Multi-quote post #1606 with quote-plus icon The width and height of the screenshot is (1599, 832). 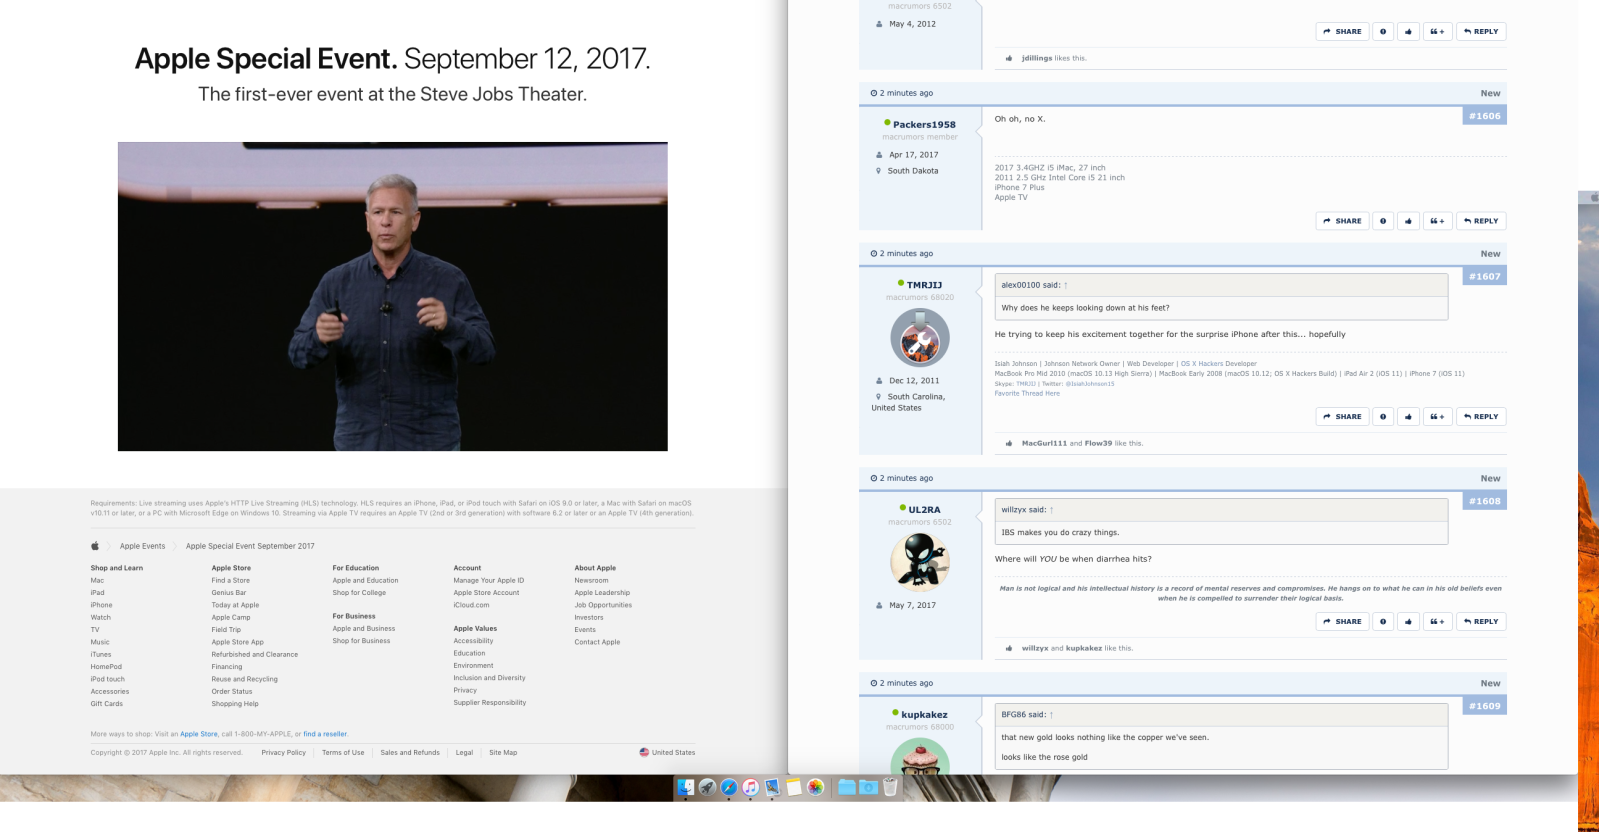click(1437, 221)
